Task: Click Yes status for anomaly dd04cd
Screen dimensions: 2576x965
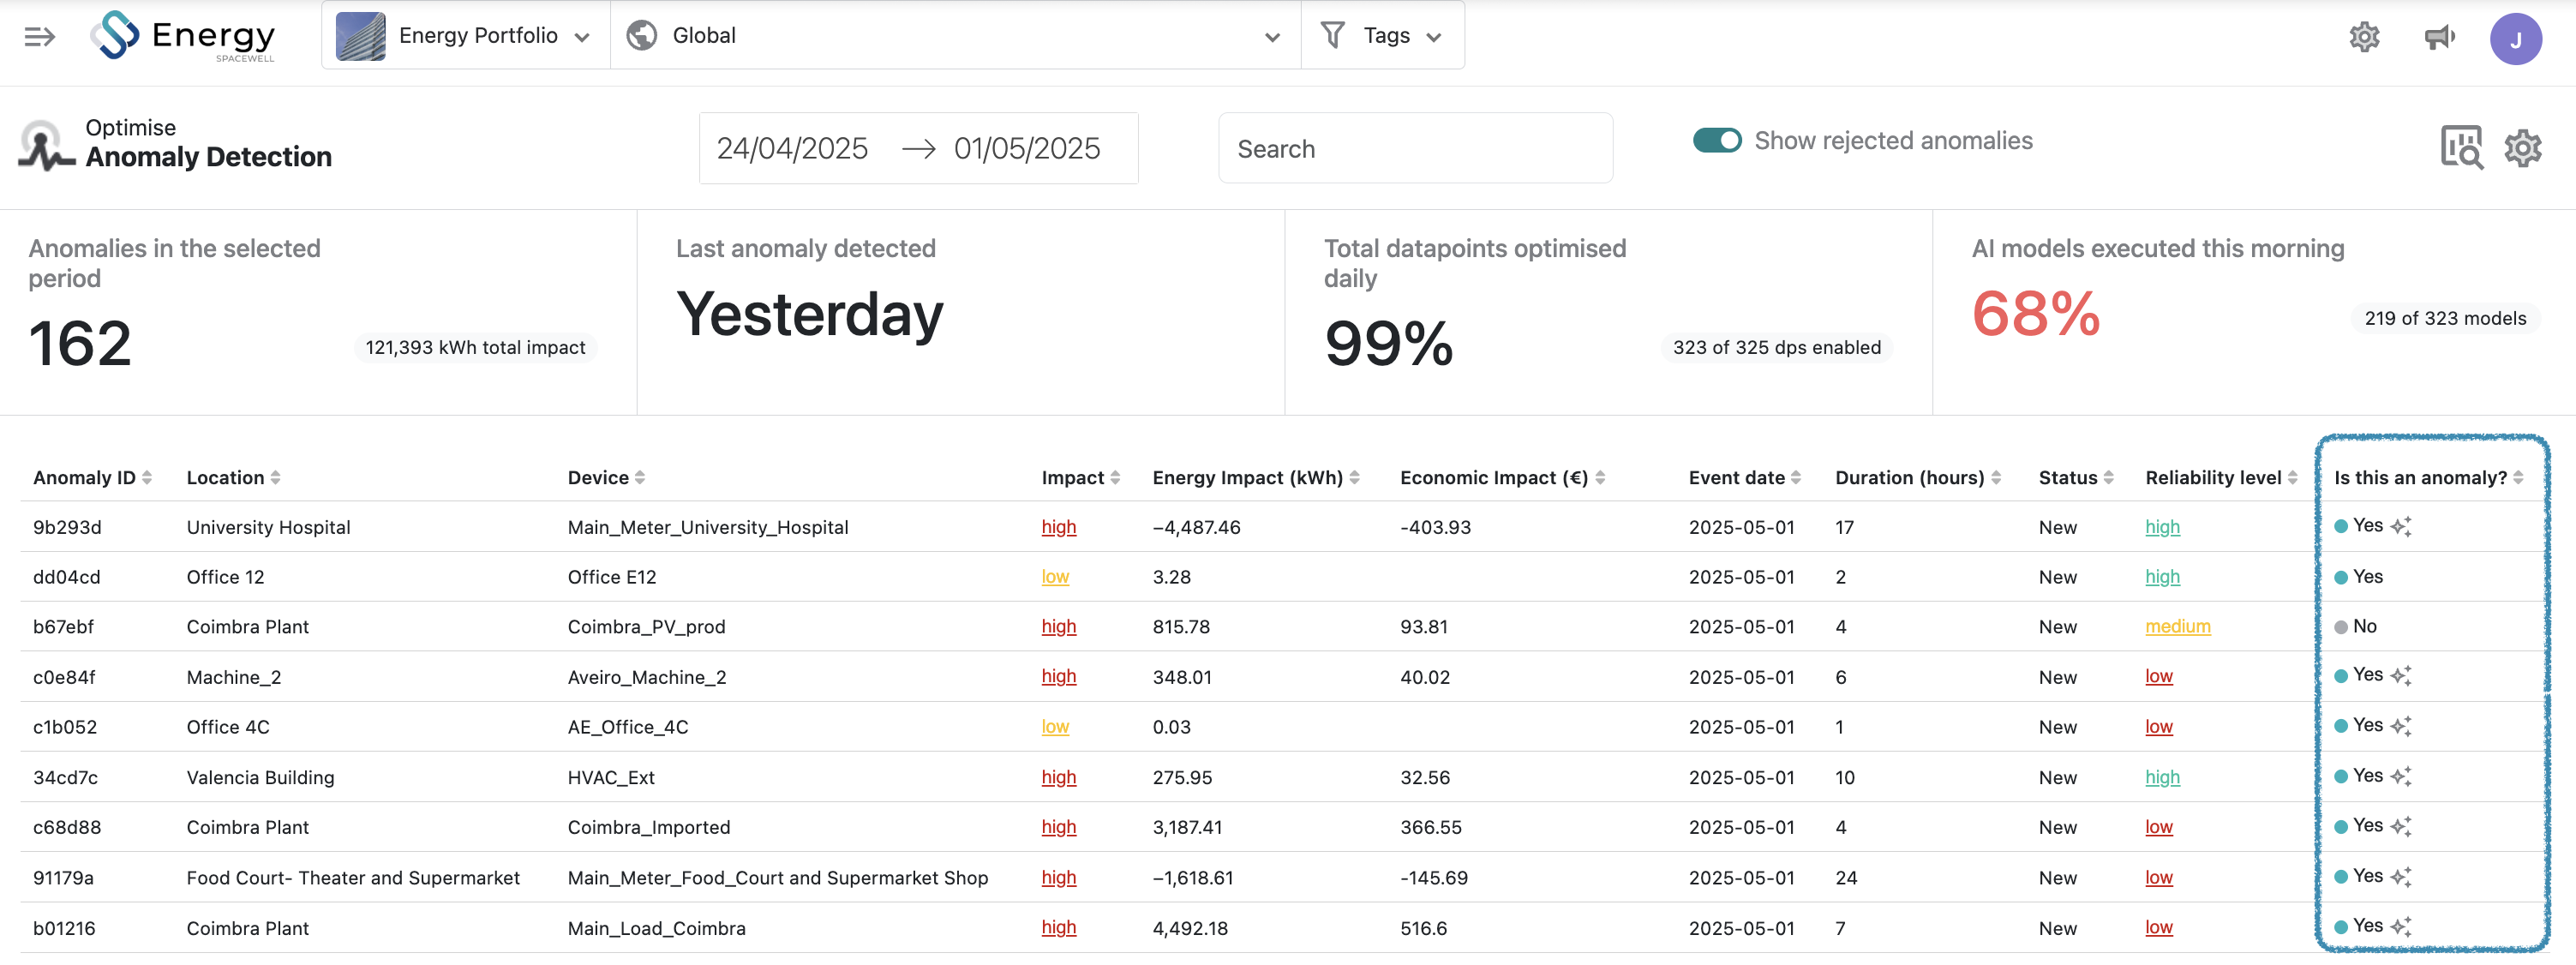Action: pyautogui.click(x=2359, y=577)
